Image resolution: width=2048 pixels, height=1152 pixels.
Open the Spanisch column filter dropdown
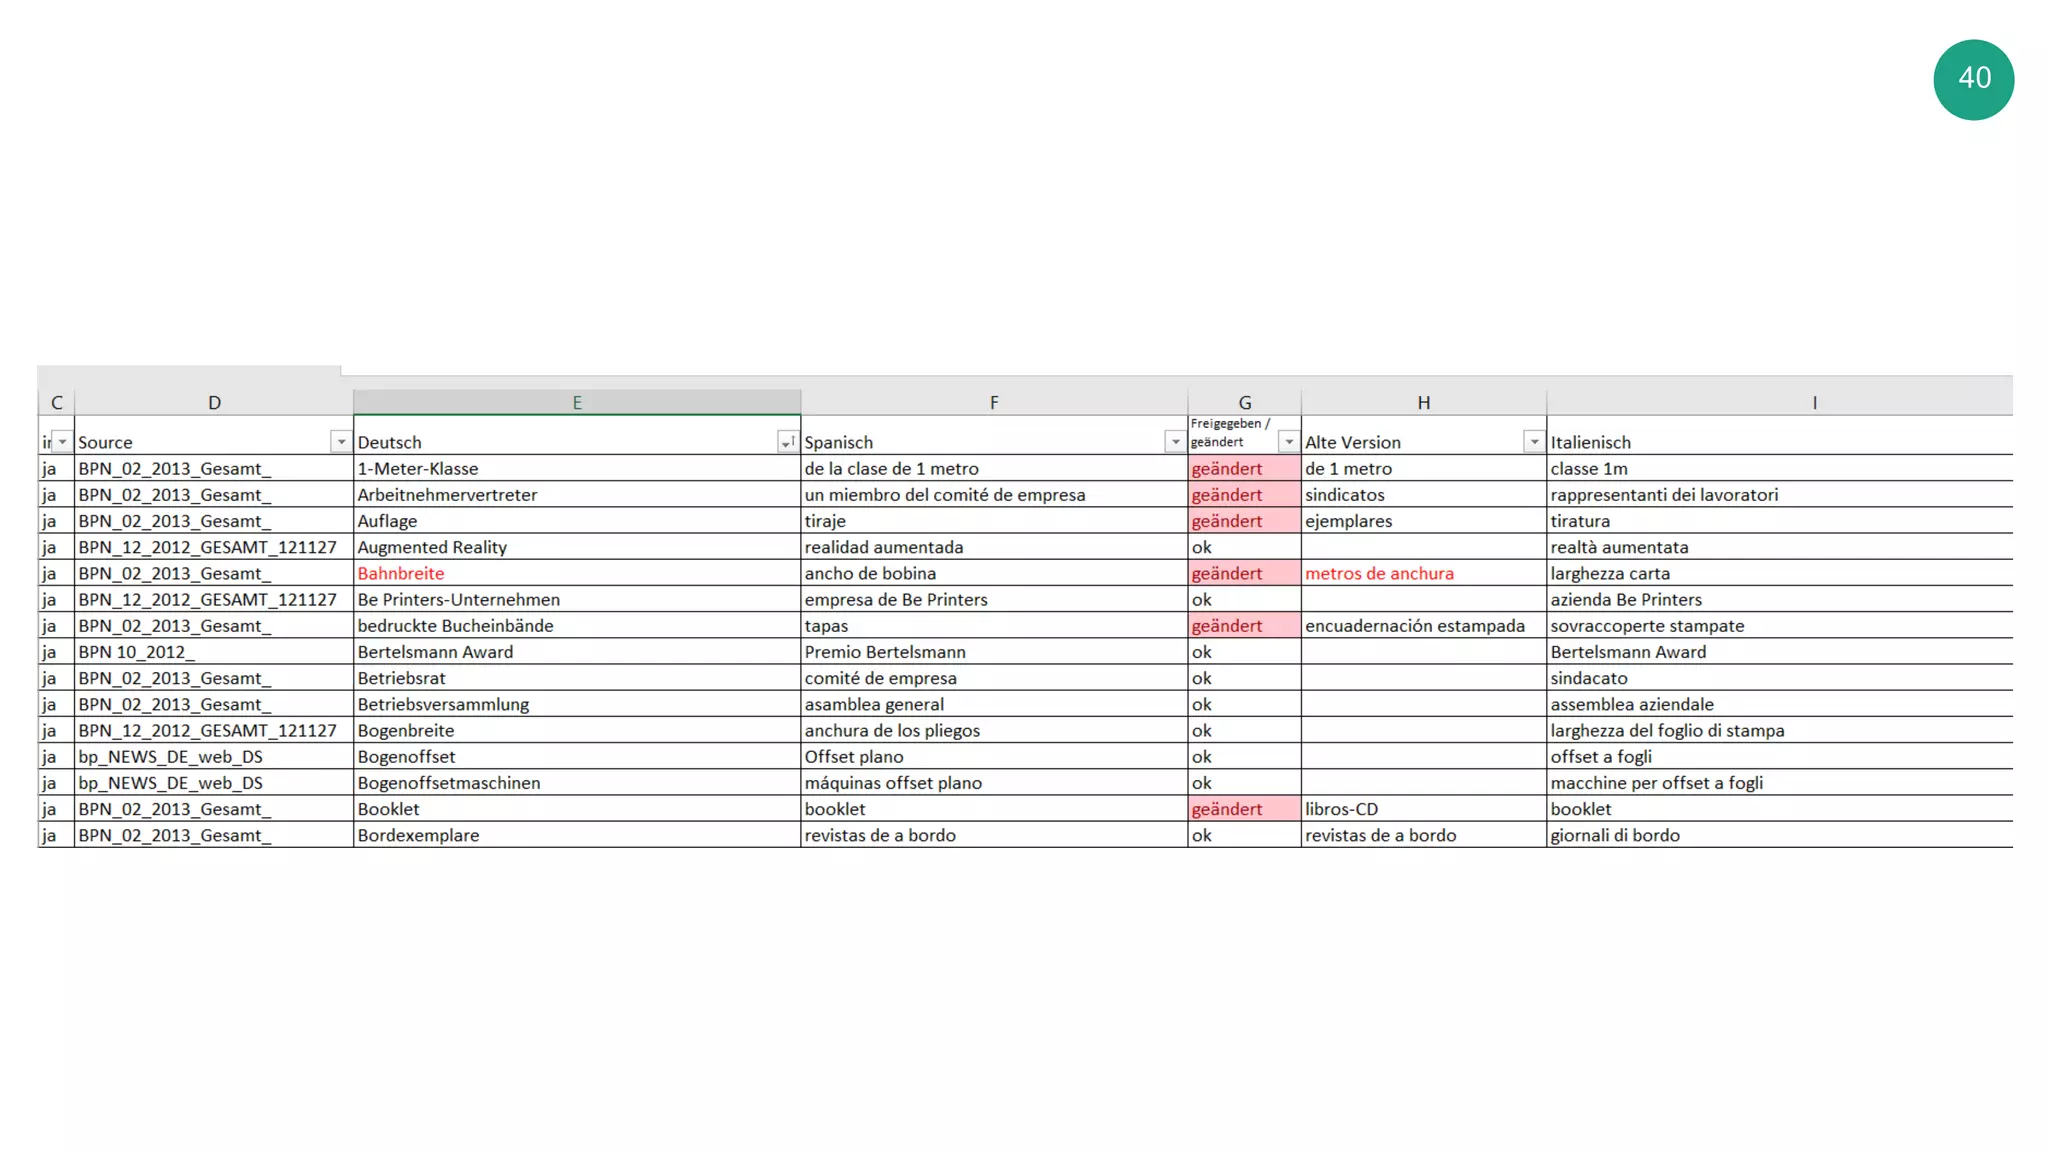point(1174,442)
